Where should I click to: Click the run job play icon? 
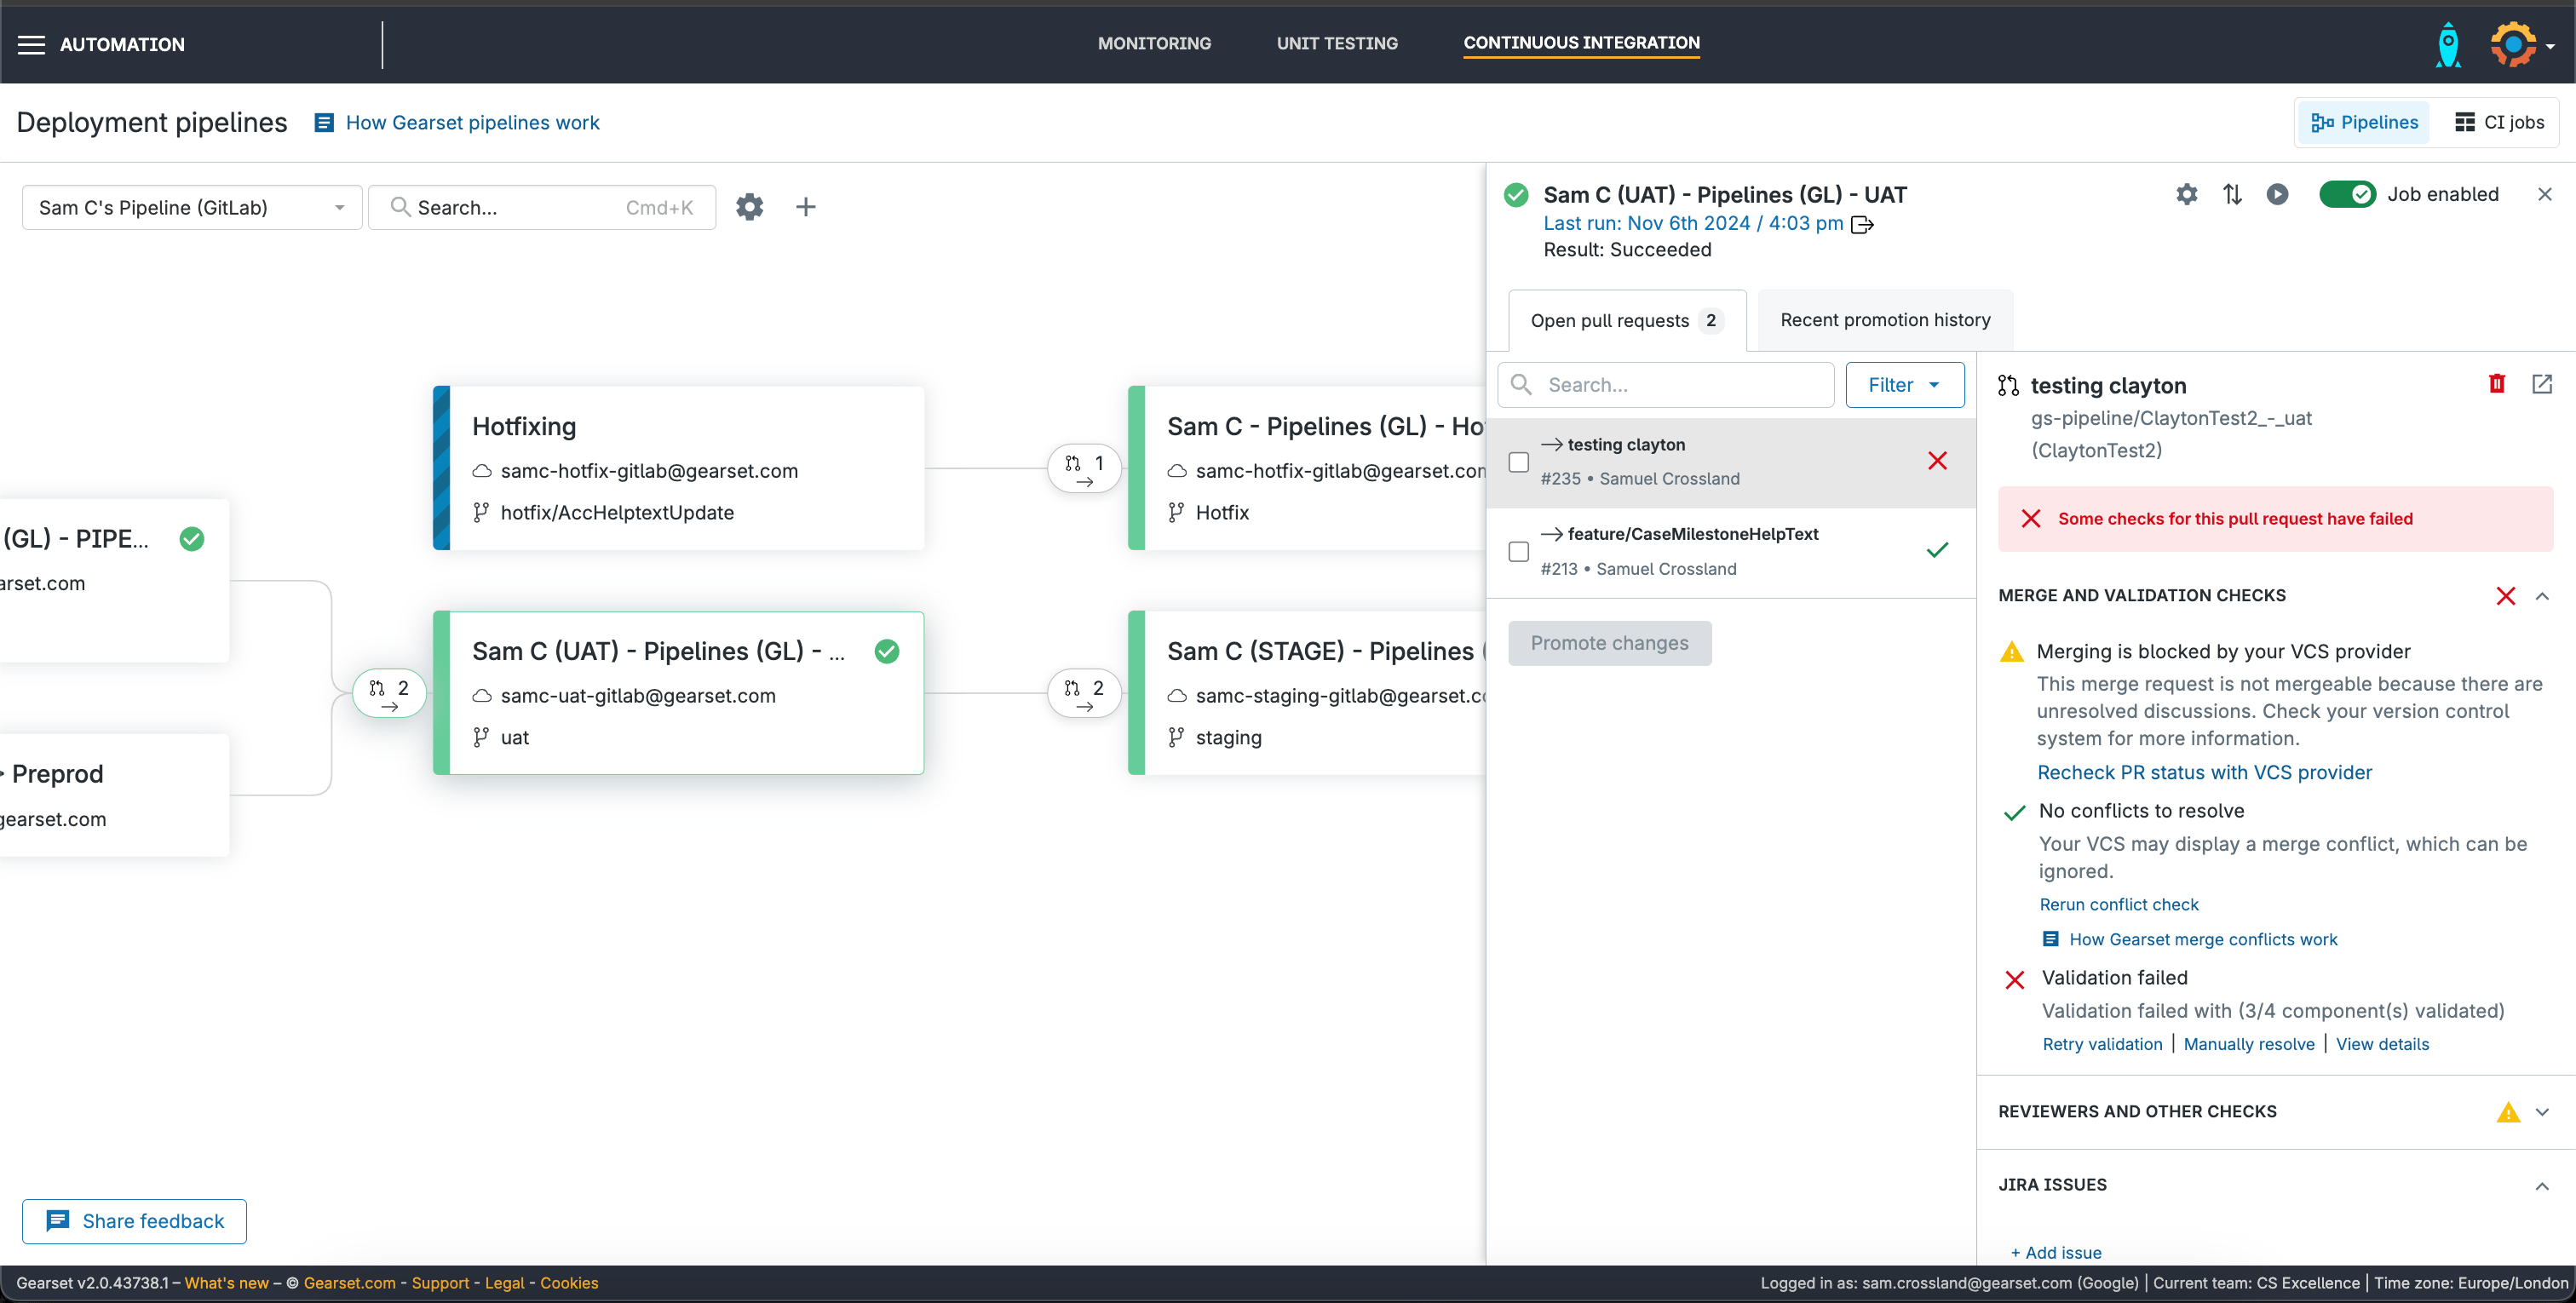2277,194
